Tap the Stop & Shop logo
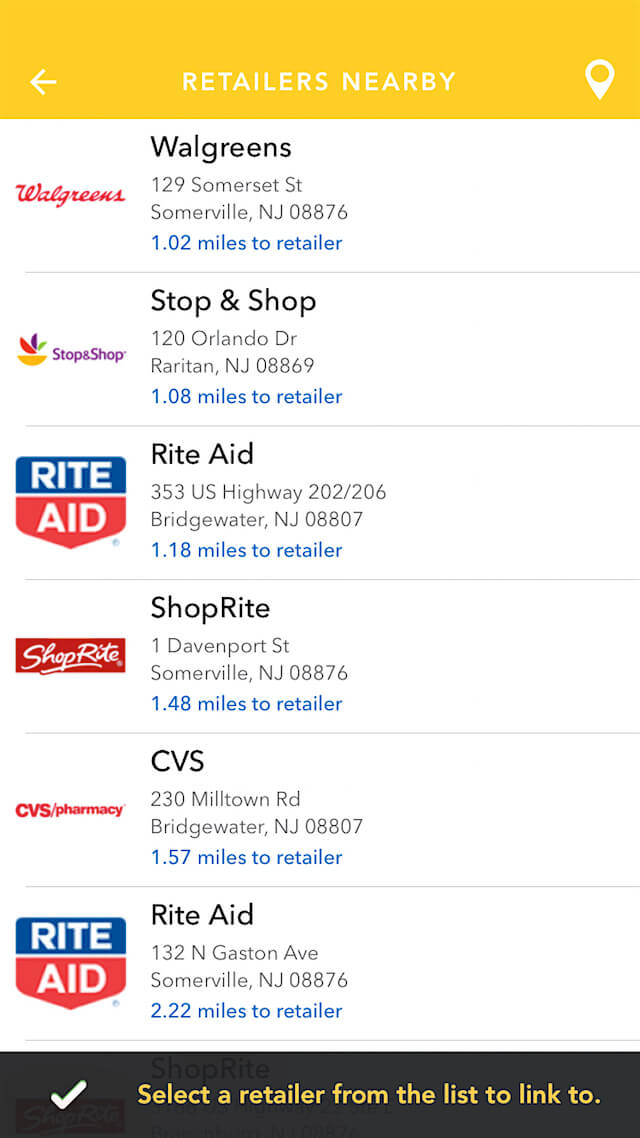 pos(70,349)
